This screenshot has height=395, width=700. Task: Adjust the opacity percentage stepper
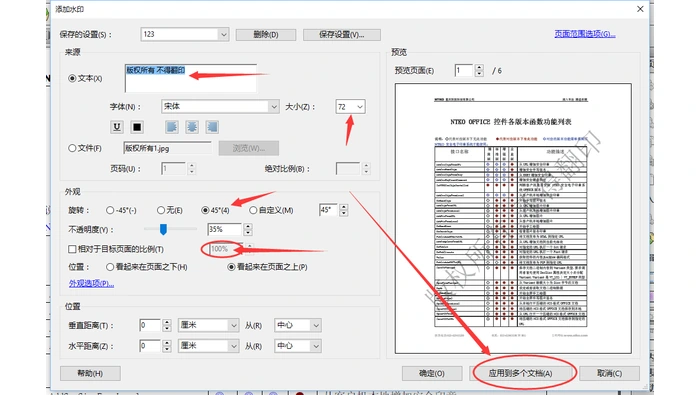pyautogui.click(x=248, y=229)
